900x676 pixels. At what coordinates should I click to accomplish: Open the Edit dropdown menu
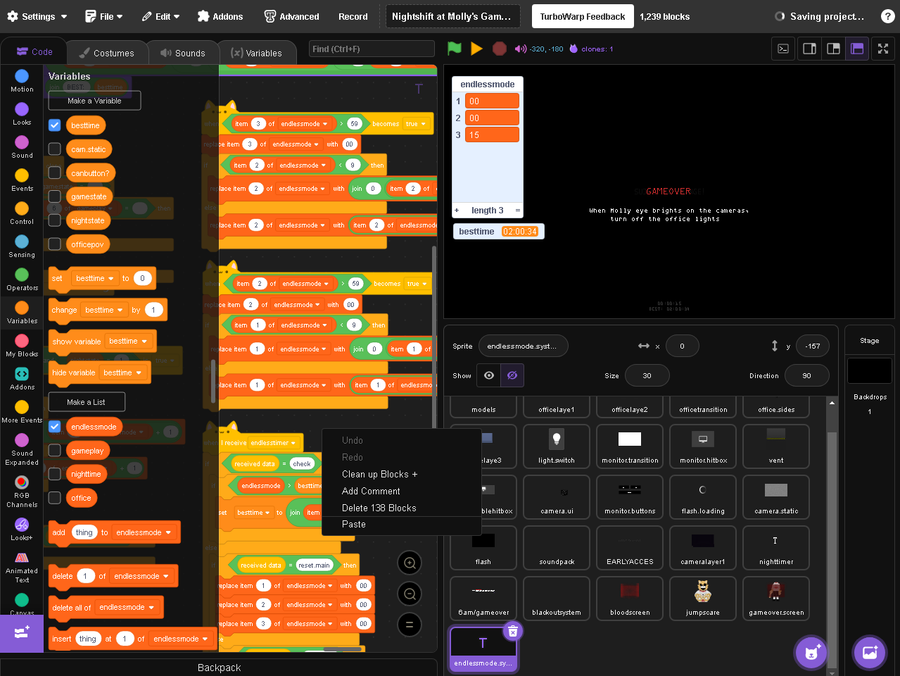(160, 17)
